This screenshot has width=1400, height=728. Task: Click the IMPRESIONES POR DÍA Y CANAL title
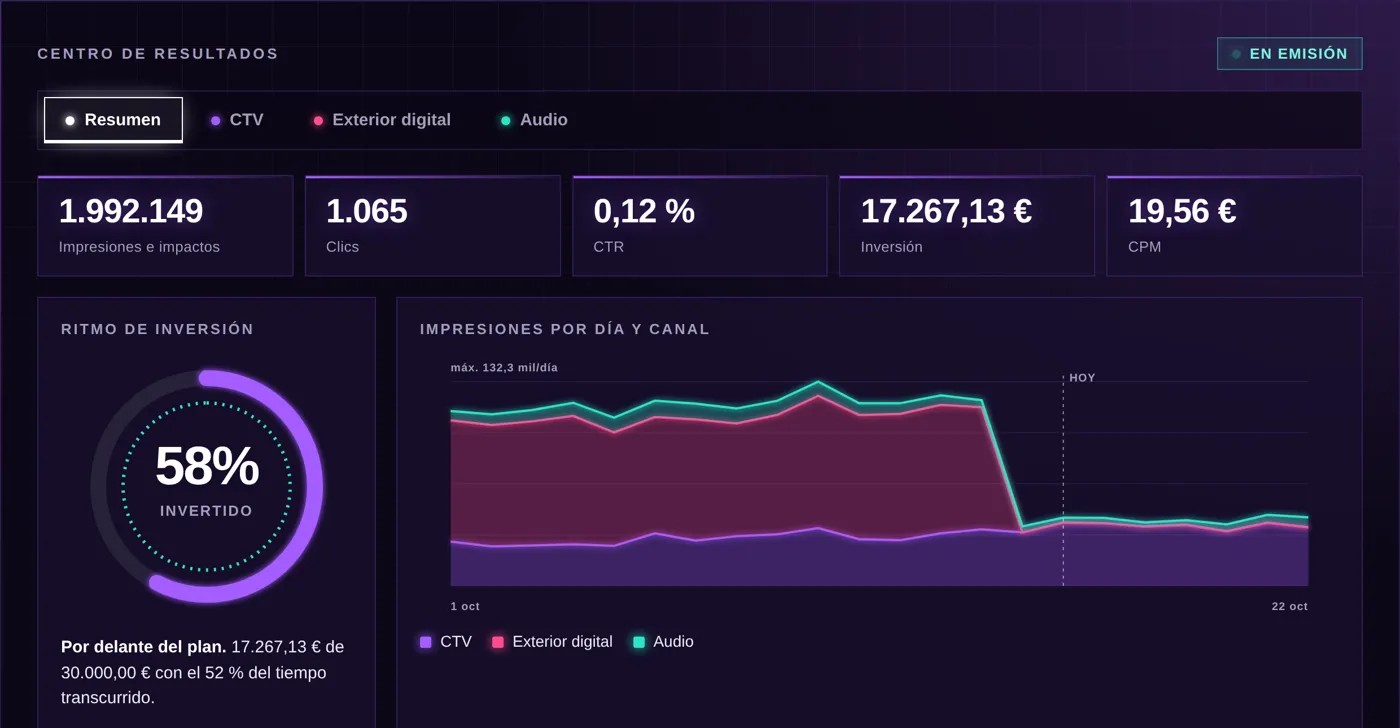[565, 329]
